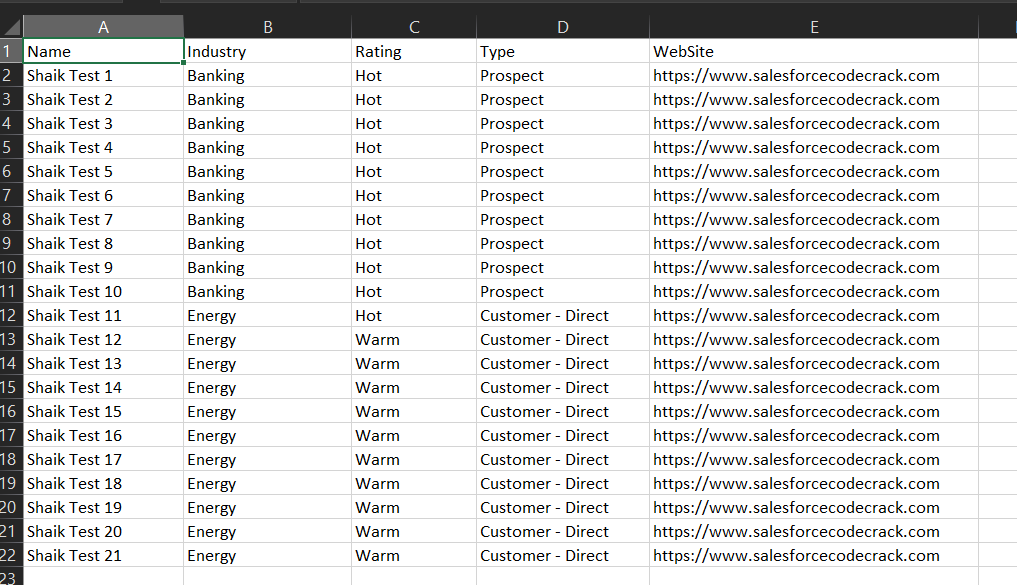Click the Rating header cell

coord(414,51)
